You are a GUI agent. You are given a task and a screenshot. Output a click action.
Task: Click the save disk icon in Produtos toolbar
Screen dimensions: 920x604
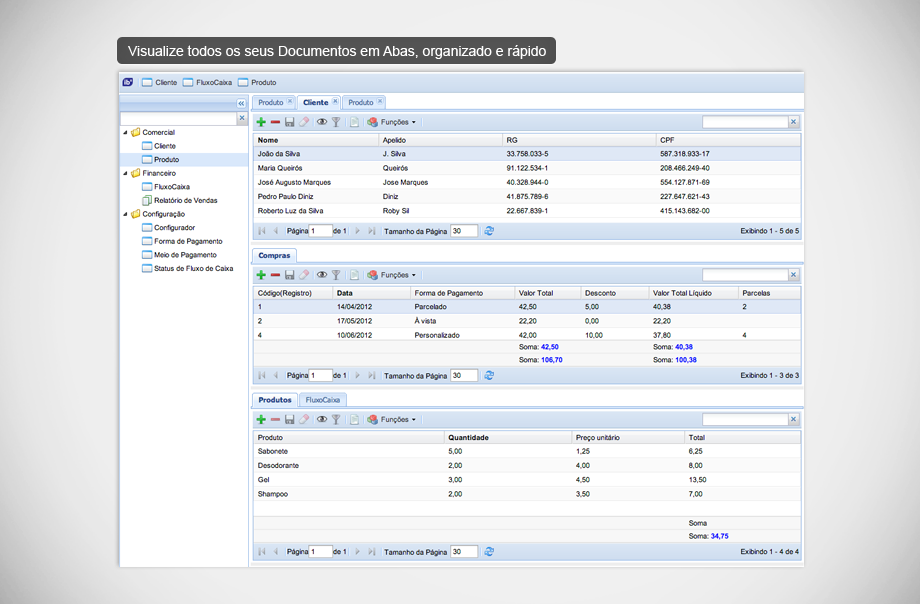(x=289, y=420)
